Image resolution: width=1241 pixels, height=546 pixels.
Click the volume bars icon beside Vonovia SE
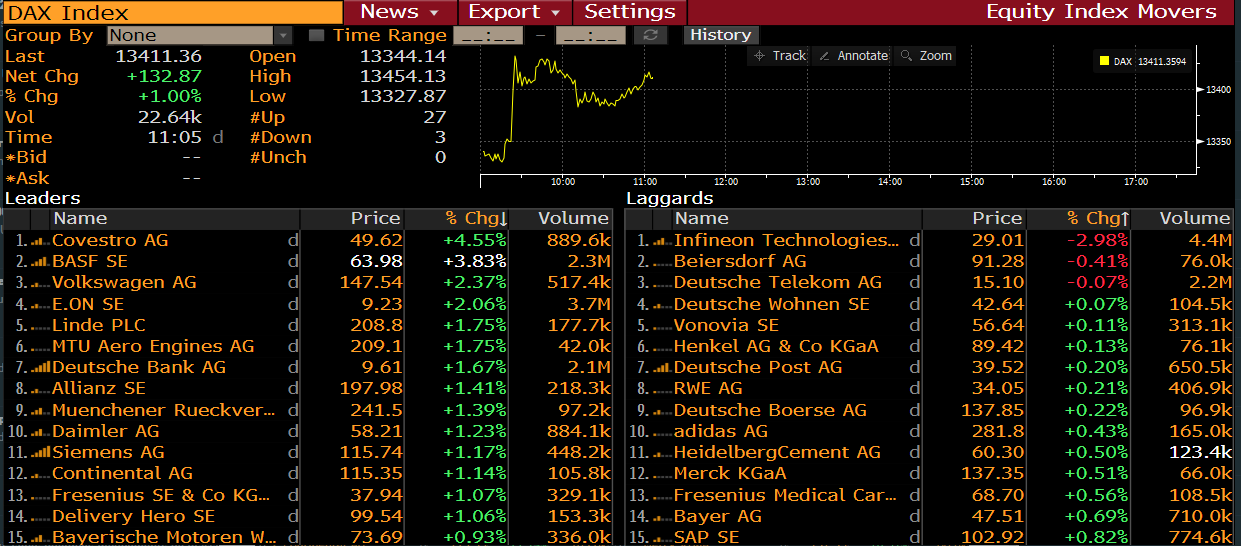pos(662,326)
